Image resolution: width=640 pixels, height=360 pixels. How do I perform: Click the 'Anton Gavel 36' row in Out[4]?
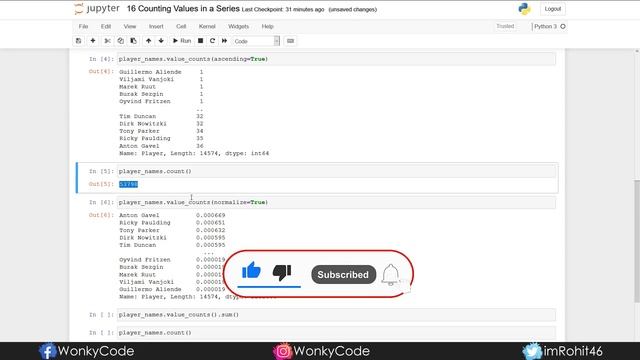[x=161, y=146]
